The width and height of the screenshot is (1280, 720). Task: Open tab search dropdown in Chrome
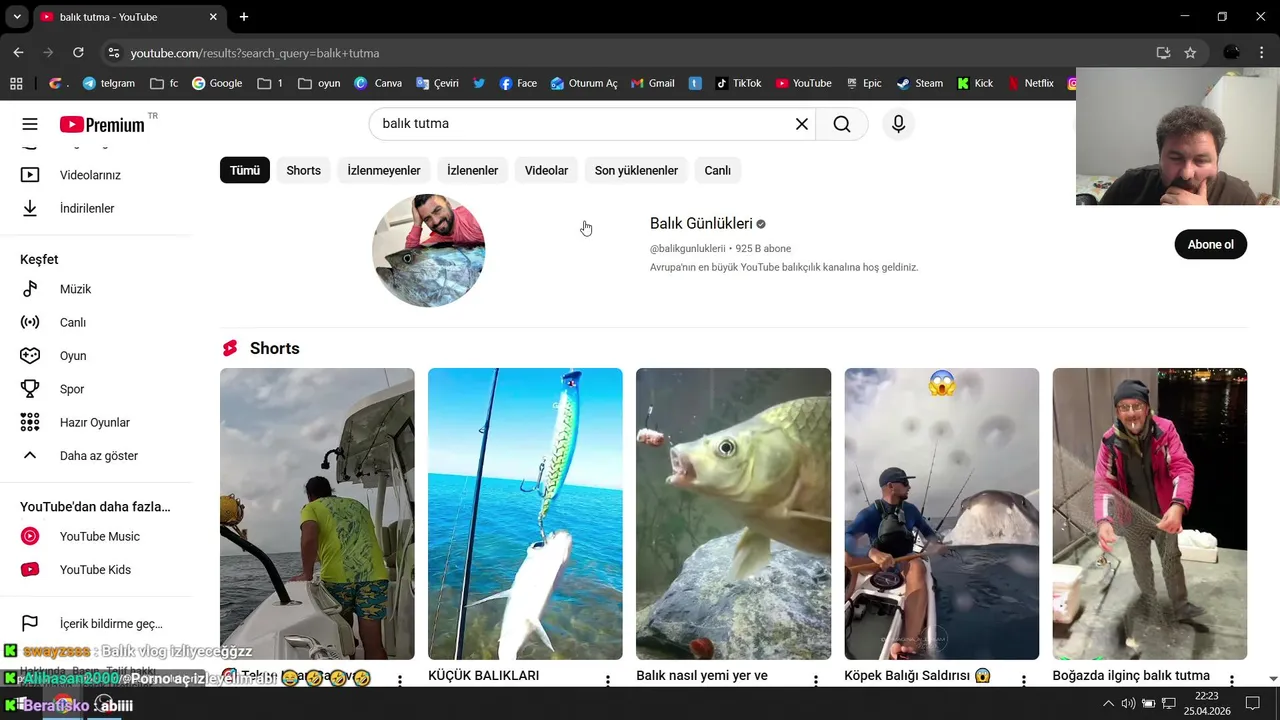[x=15, y=17]
